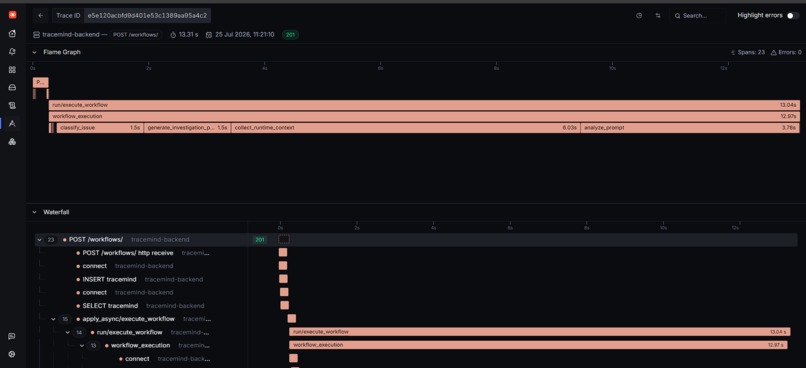Open the Logs scroll icon in sidebar
806x368 pixels.
12,105
